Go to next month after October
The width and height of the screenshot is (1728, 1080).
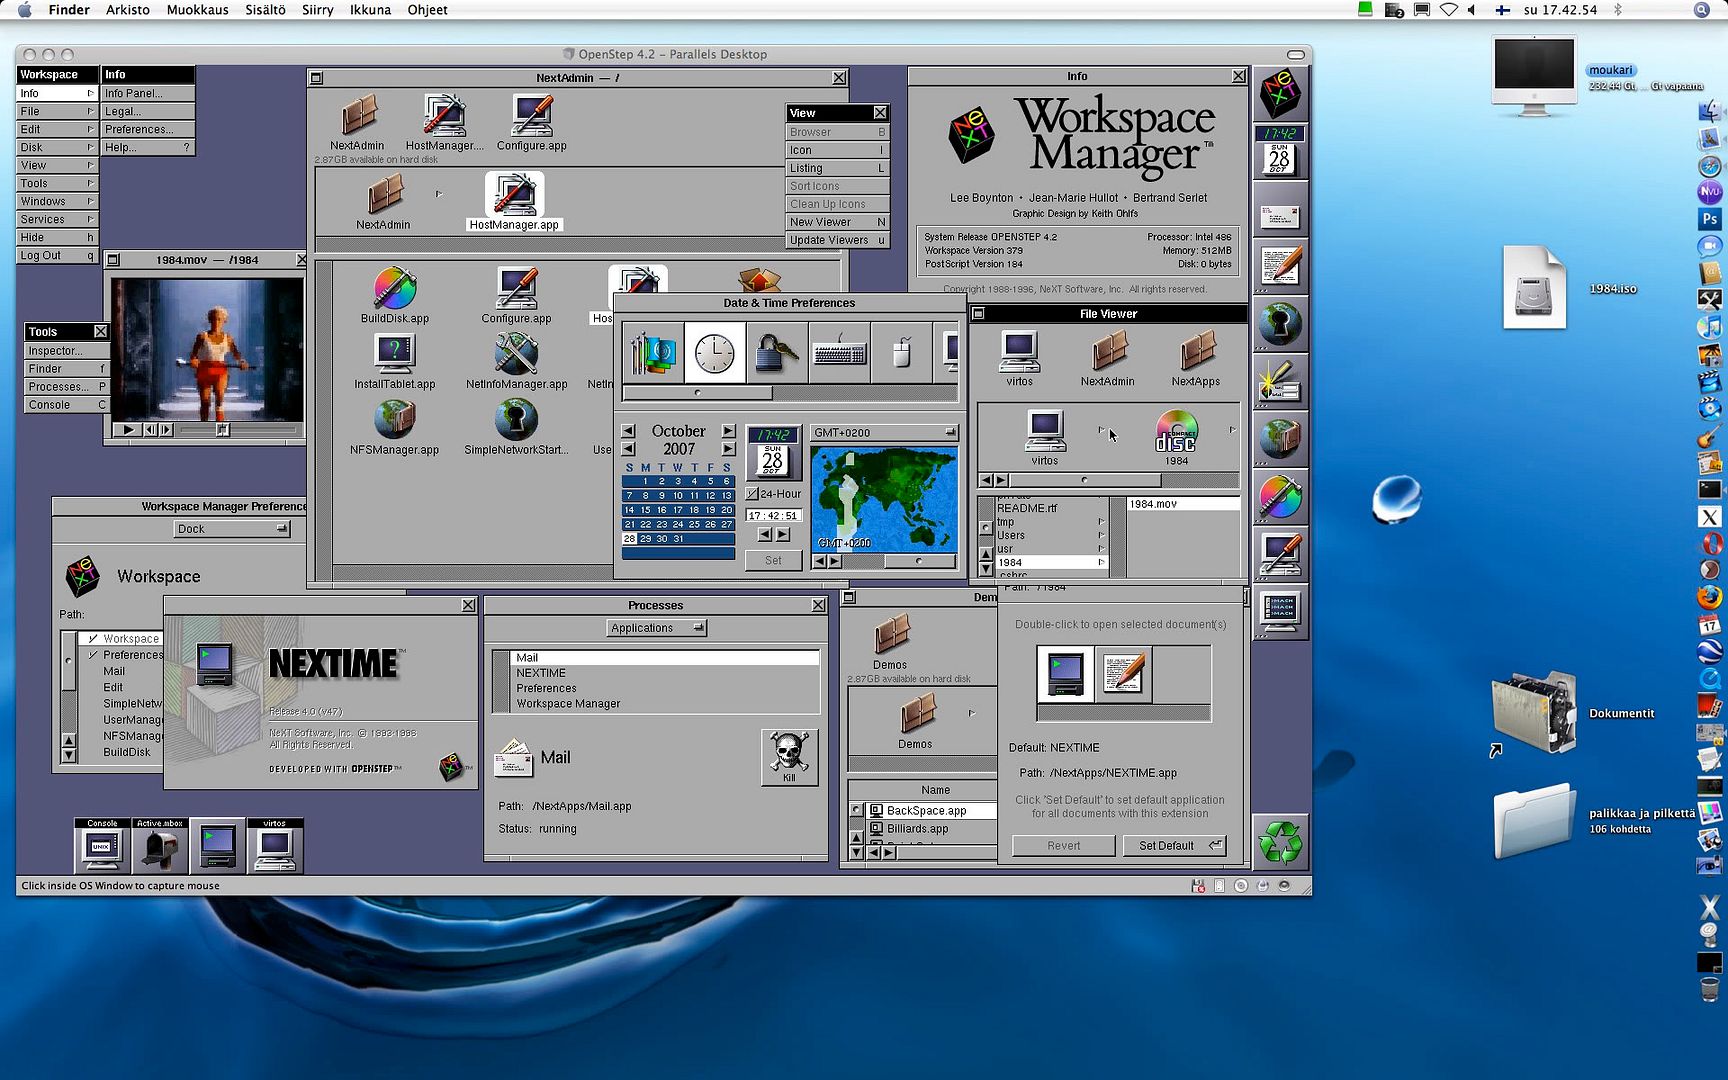click(x=728, y=431)
